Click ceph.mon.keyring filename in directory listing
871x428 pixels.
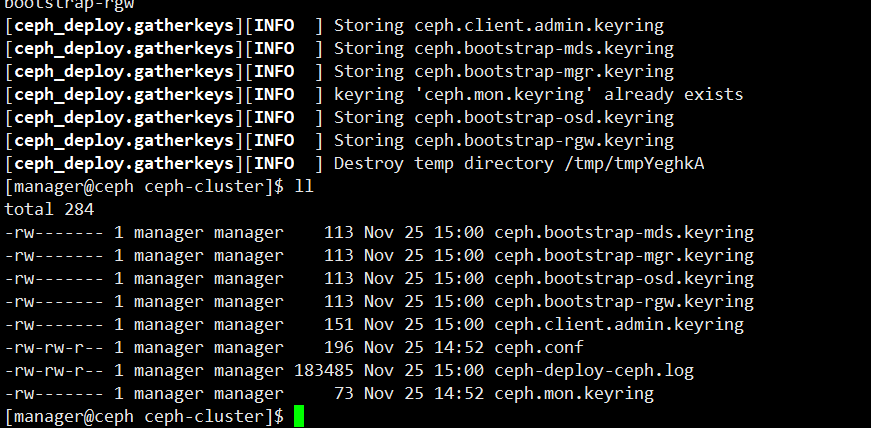(574, 394)
